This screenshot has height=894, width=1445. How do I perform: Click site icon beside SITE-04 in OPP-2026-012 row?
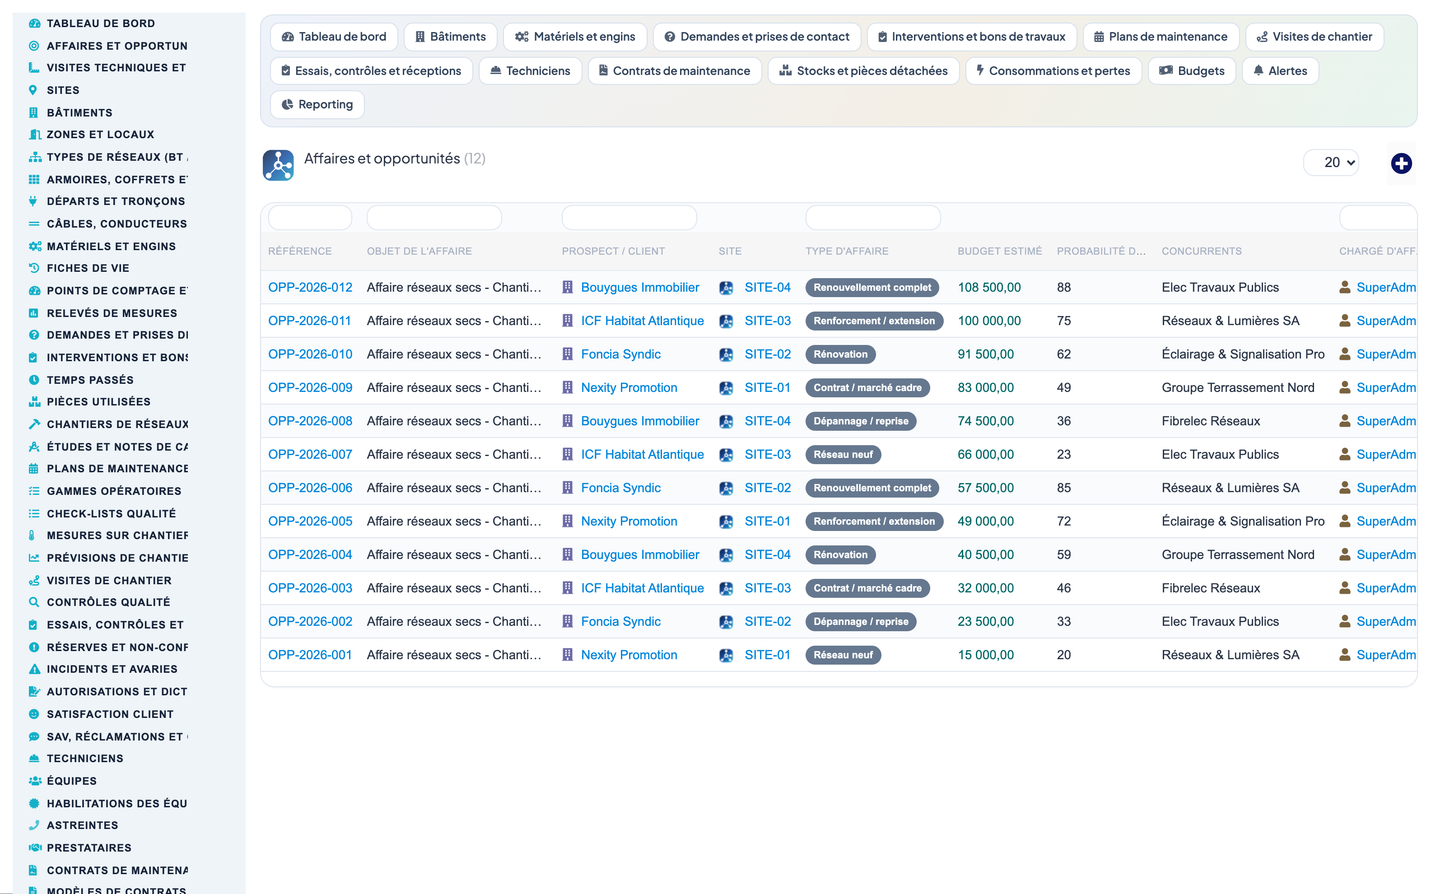pyautogui.click(x=726, y=288)
